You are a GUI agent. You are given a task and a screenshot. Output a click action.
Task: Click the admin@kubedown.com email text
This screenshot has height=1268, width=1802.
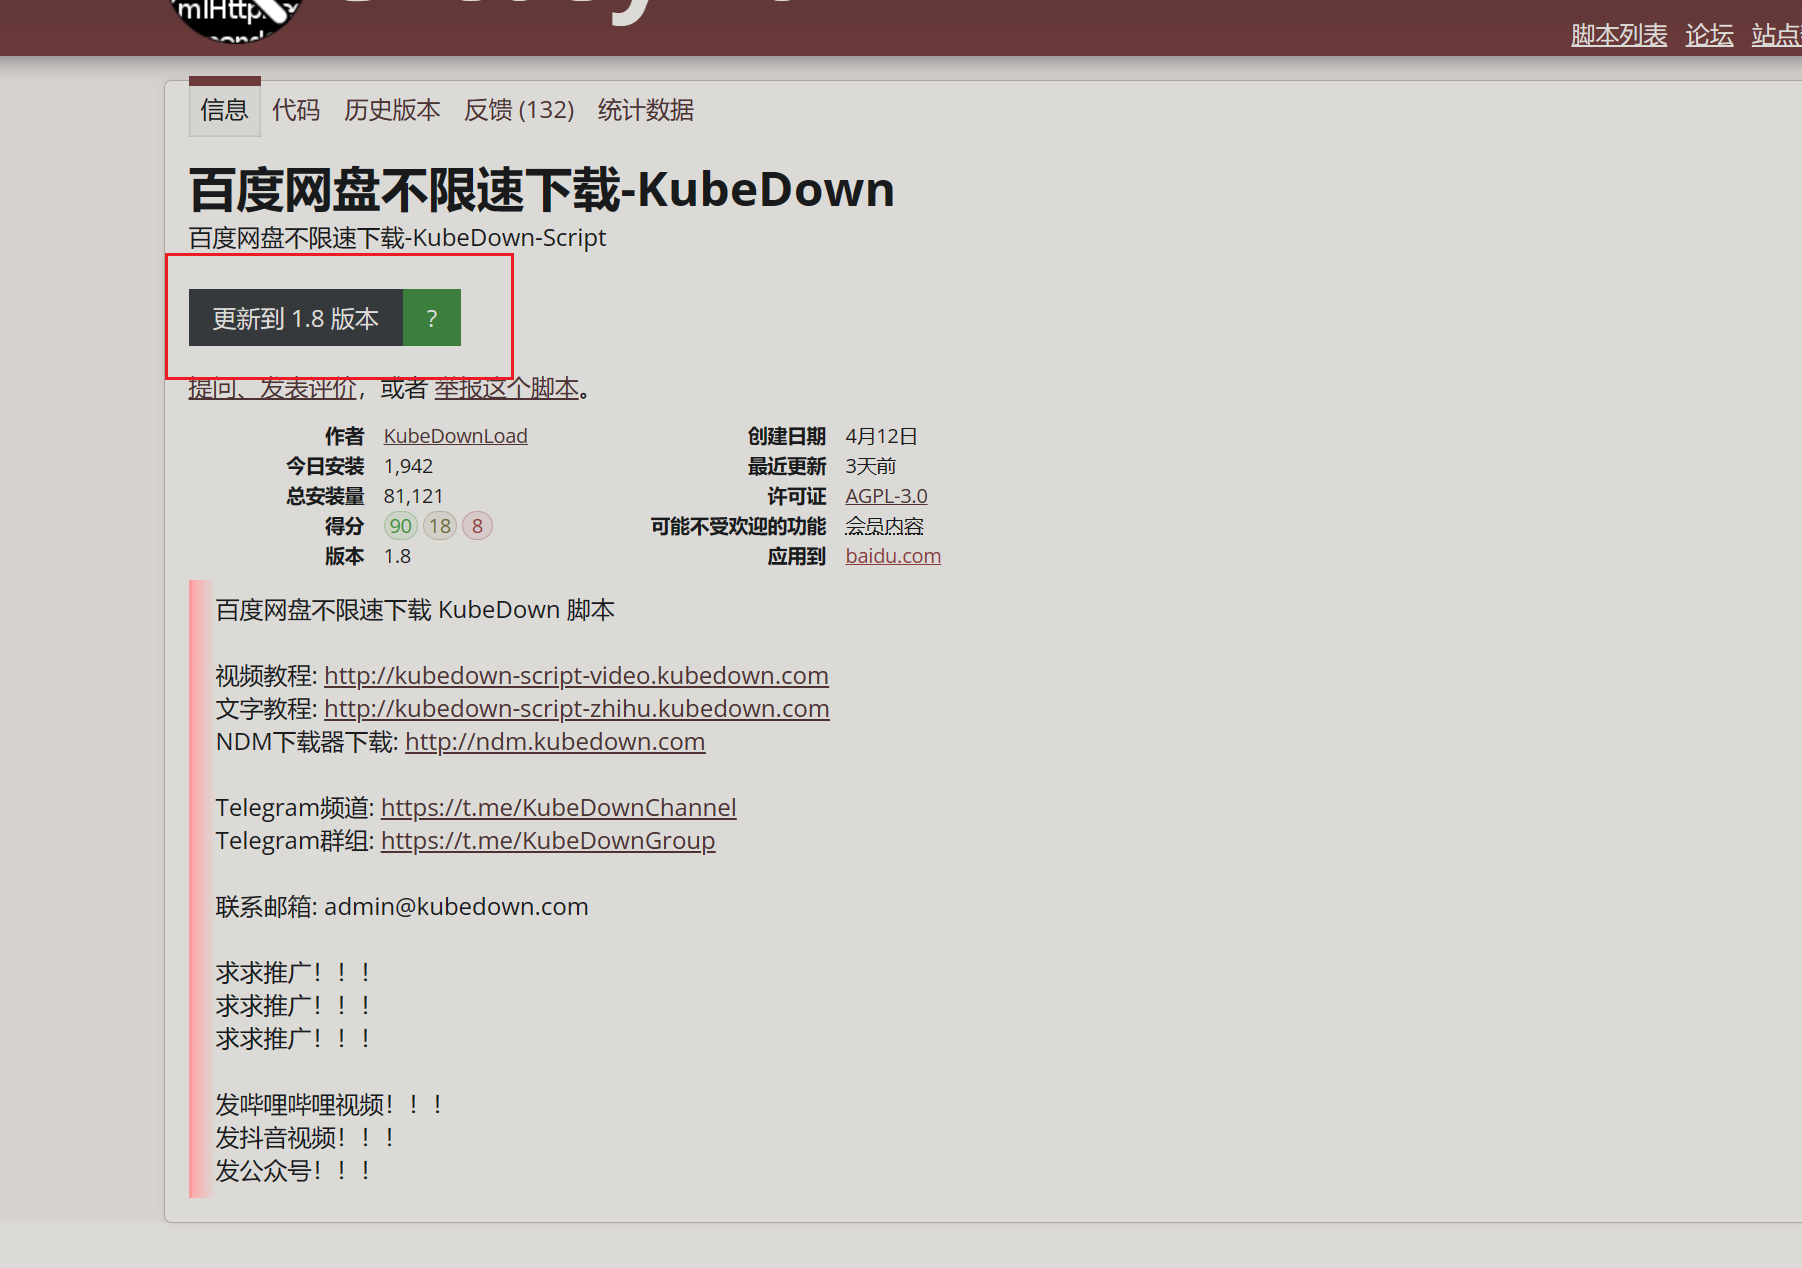456,907
